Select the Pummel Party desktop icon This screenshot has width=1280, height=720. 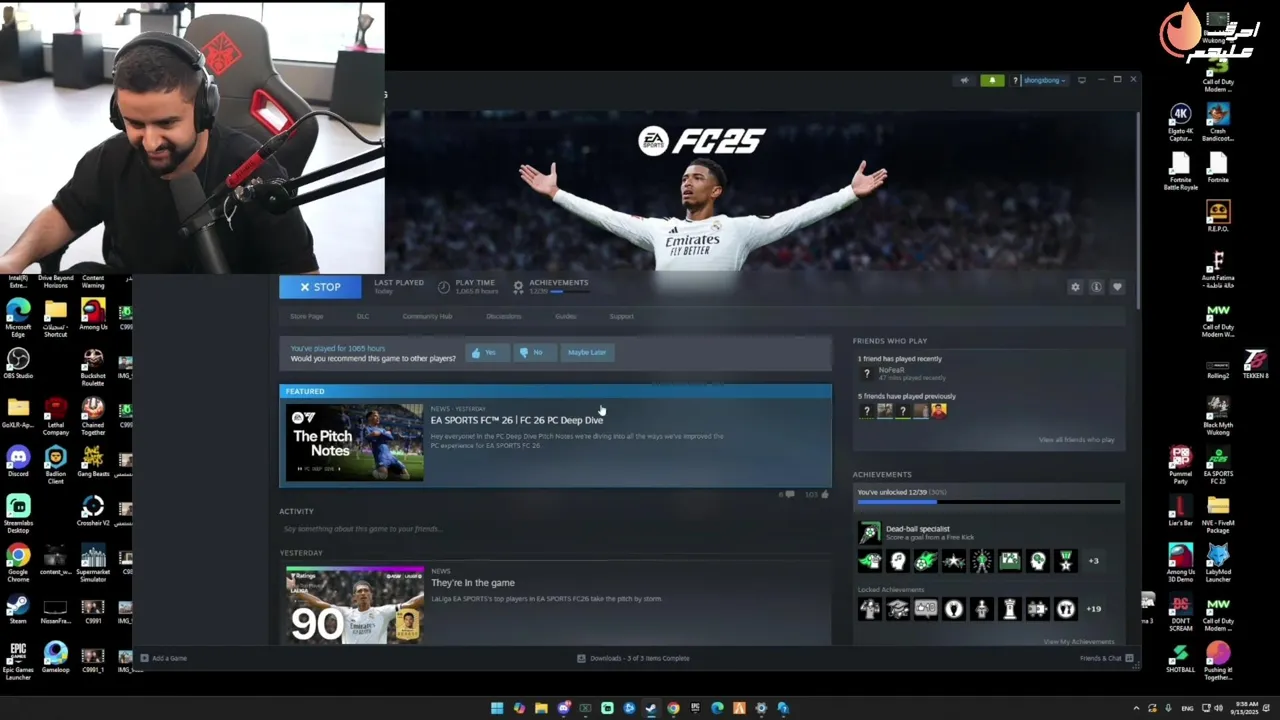pyautogui.click(x=1181, y=466)
